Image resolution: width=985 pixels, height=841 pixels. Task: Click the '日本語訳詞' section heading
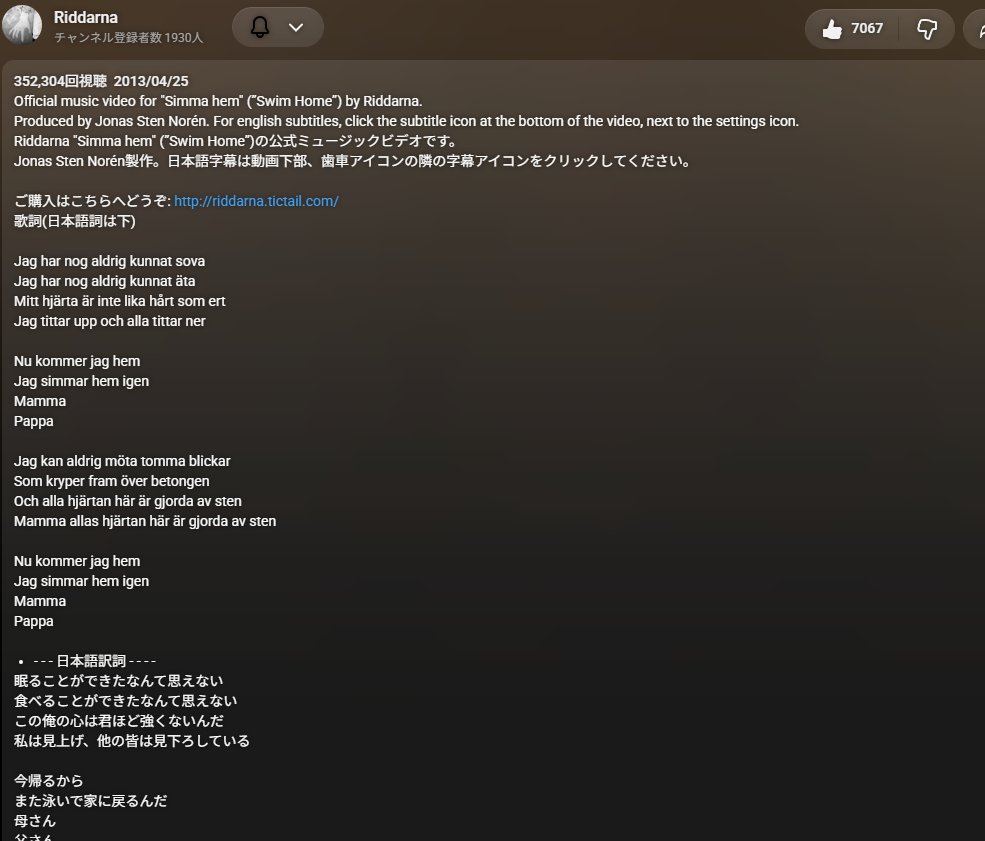[x=94, y=661]
